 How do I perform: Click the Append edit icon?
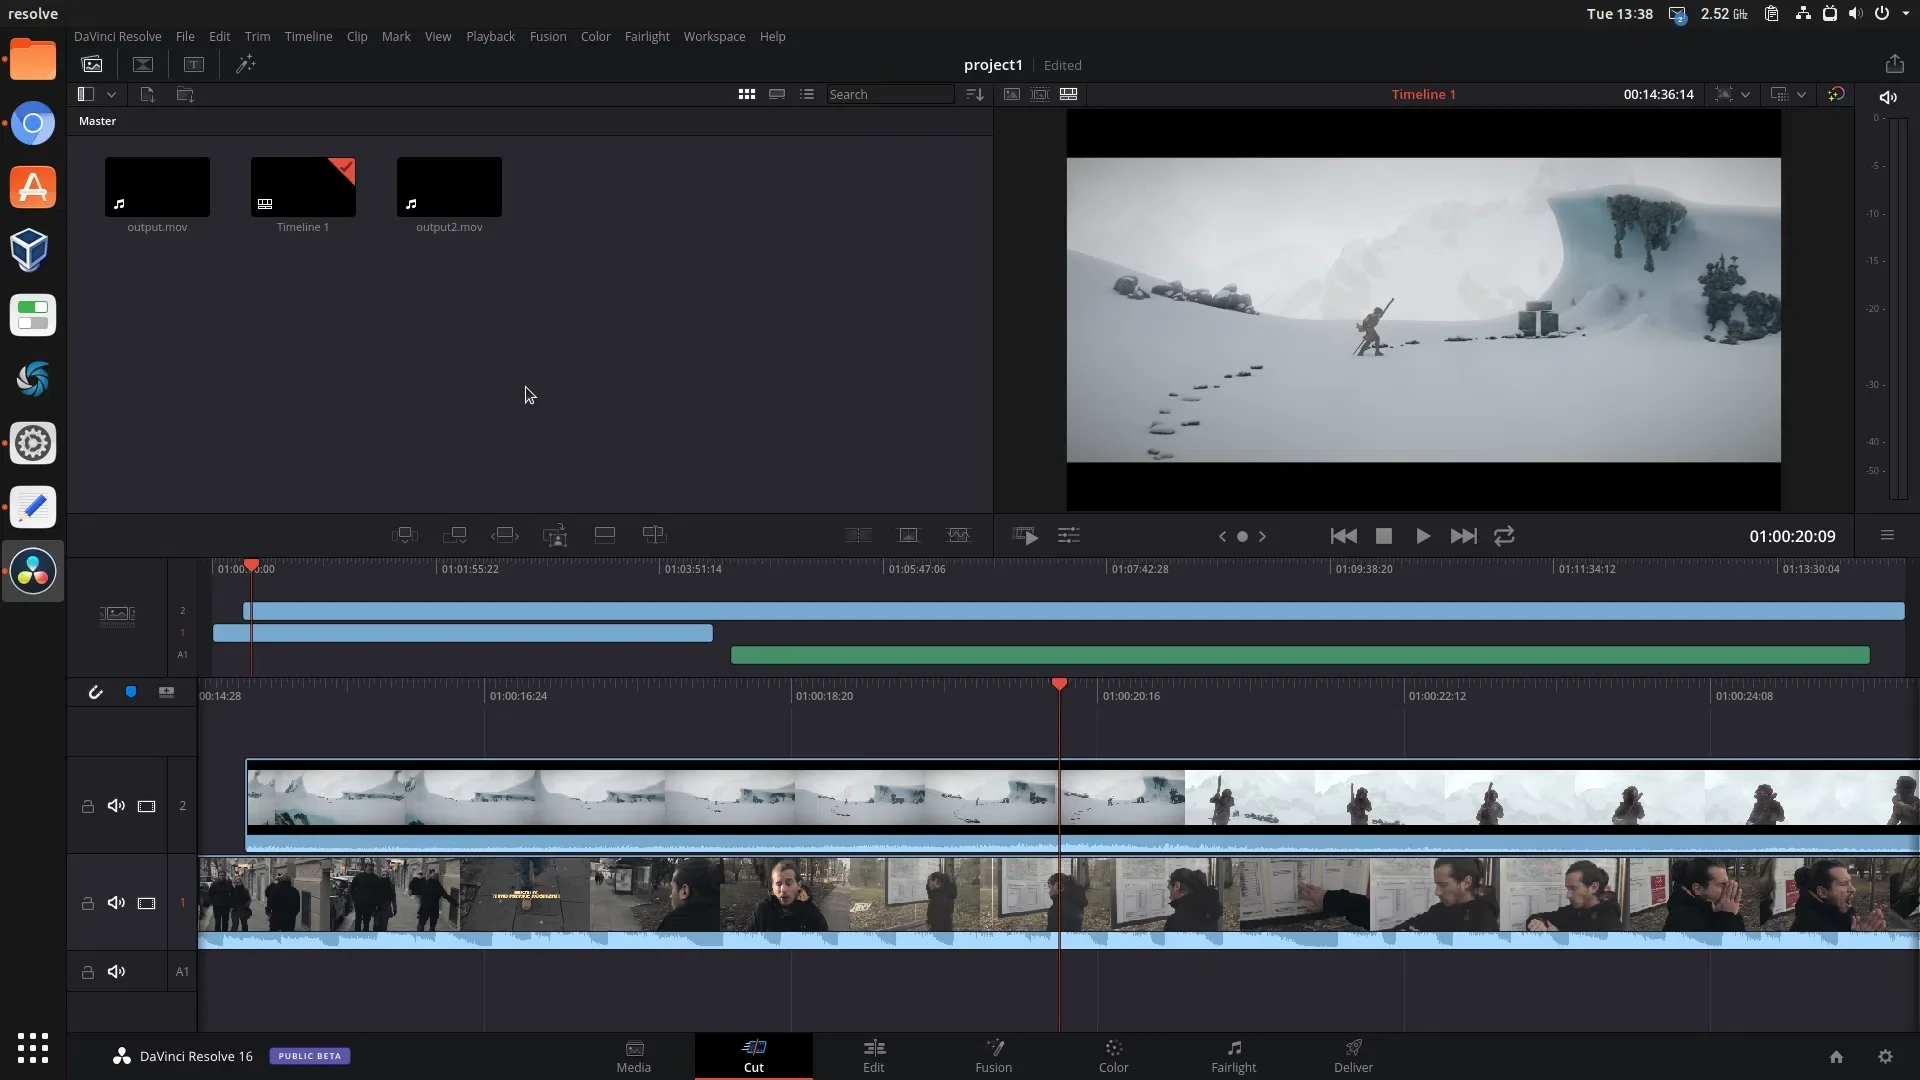click(x=455, y=535)
